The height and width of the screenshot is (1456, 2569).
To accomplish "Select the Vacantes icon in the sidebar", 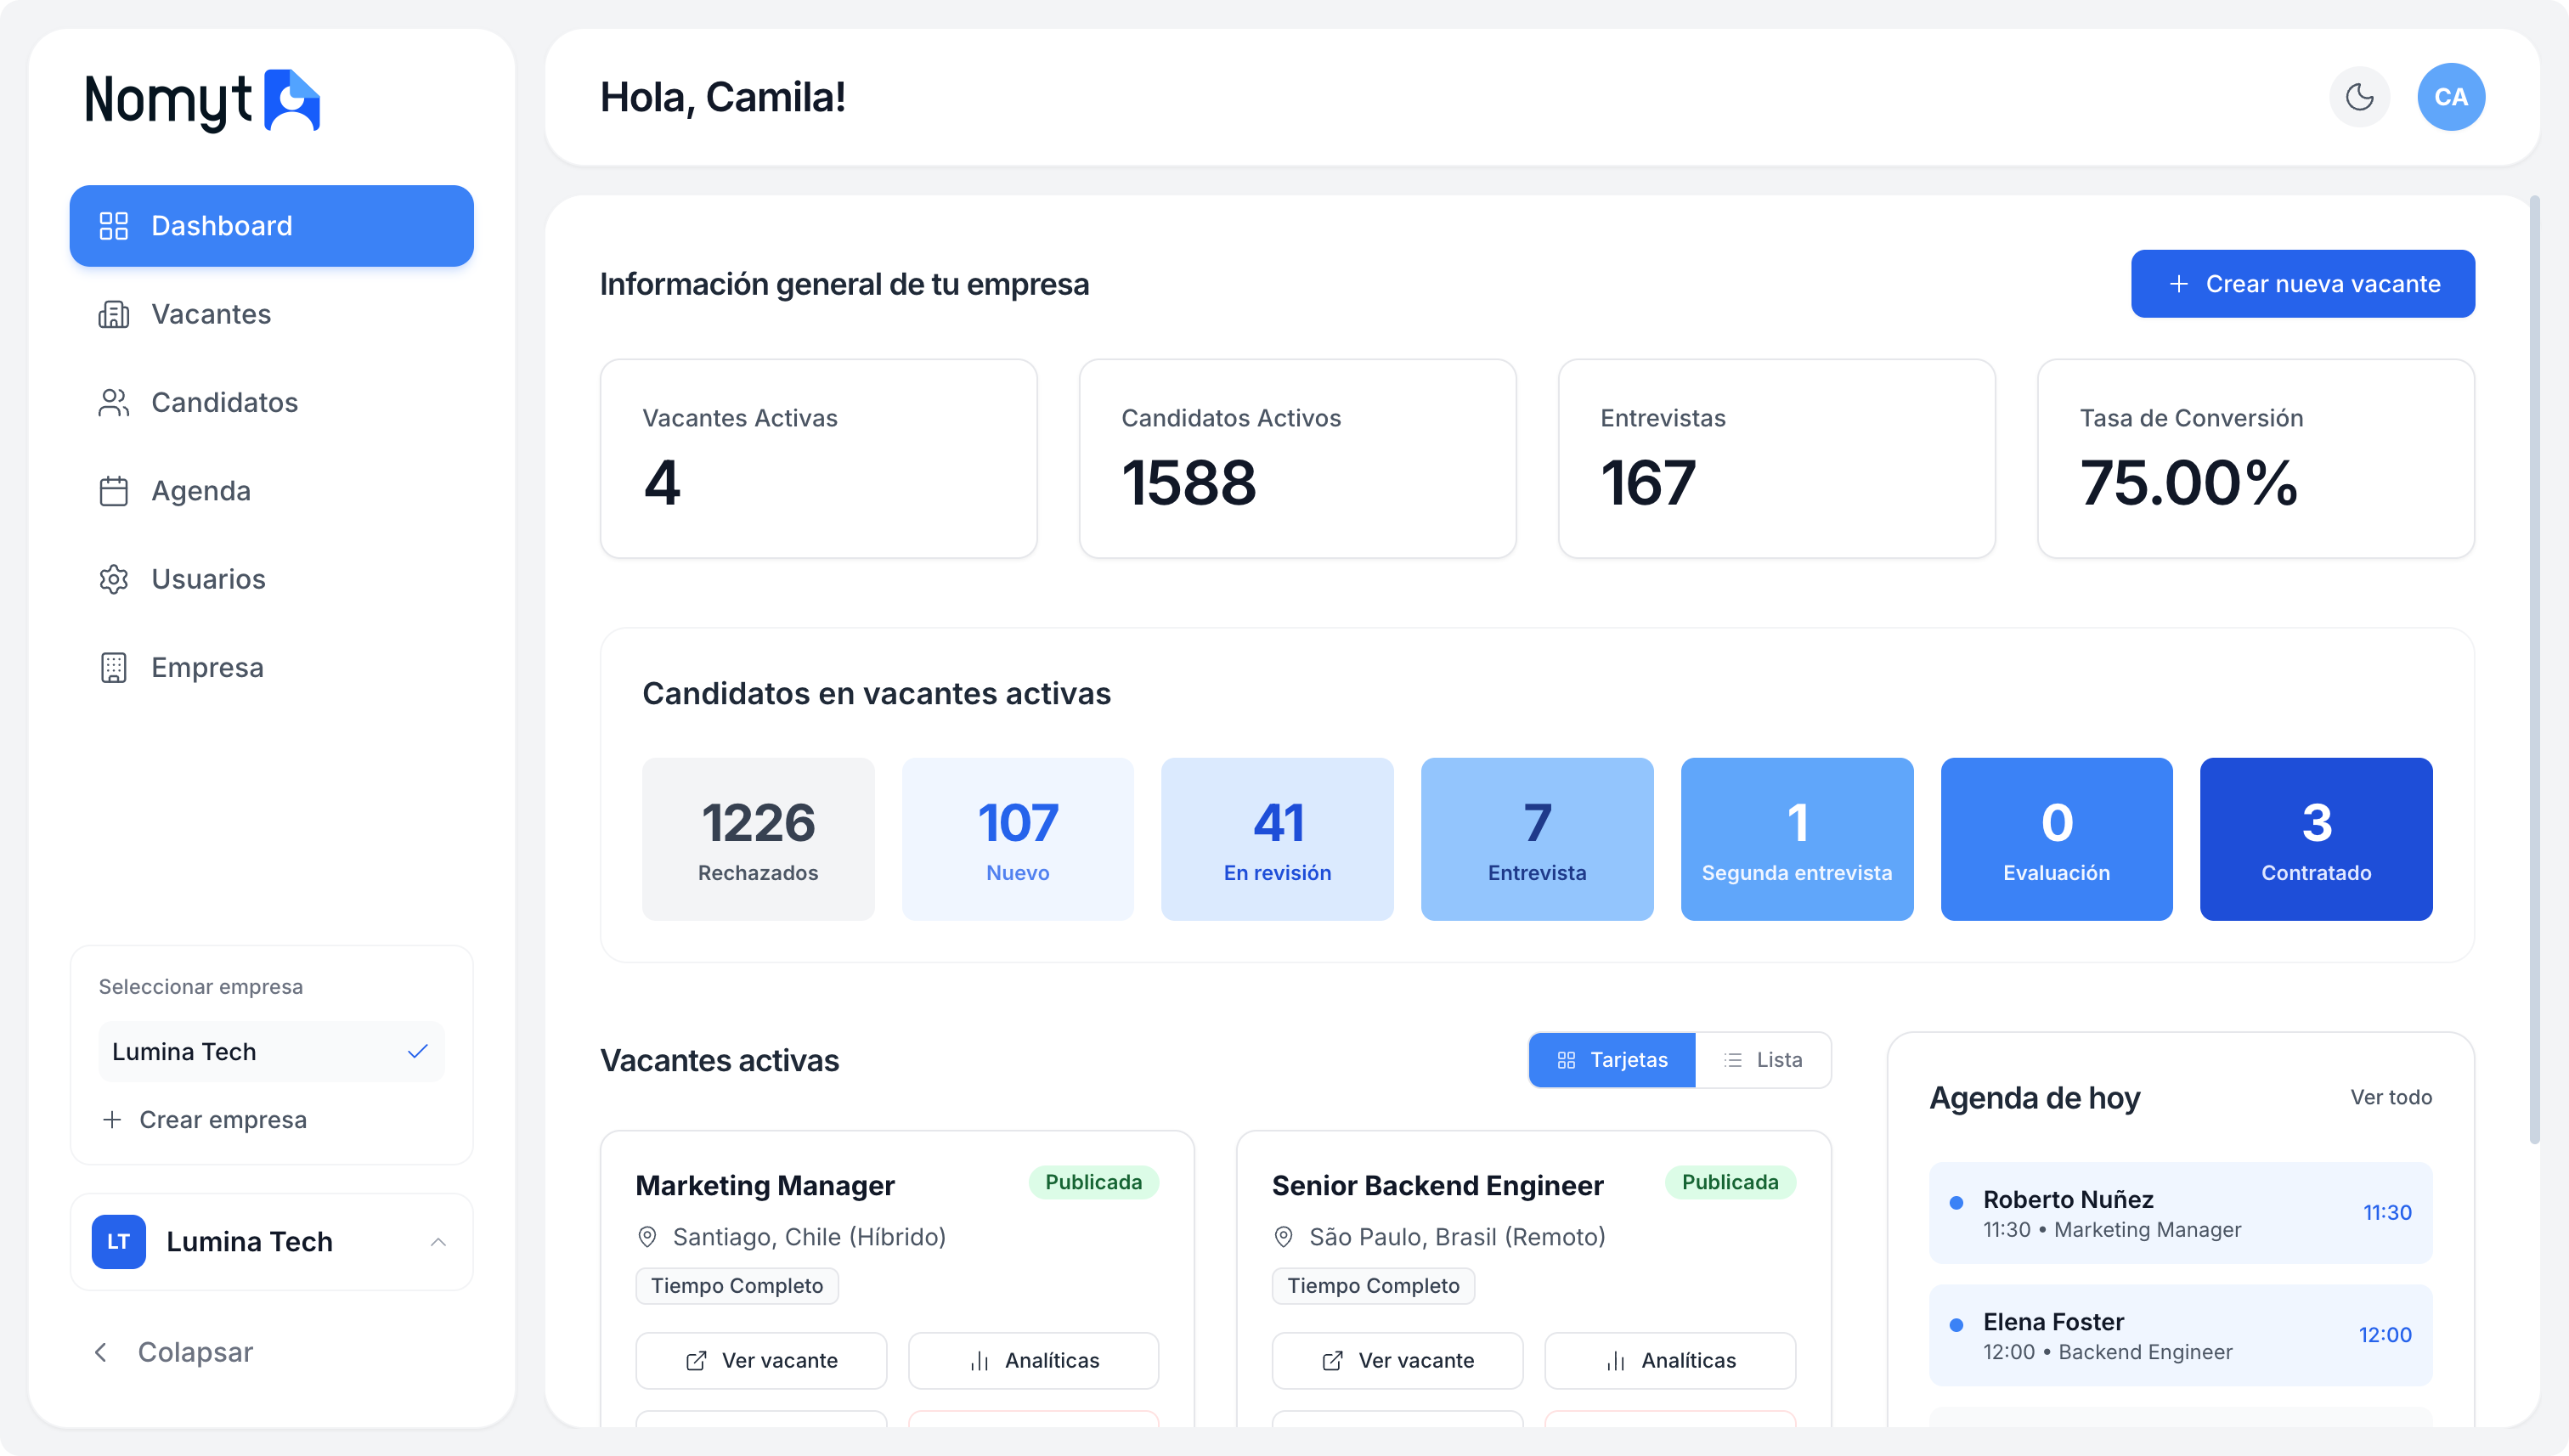I will 114,314.
